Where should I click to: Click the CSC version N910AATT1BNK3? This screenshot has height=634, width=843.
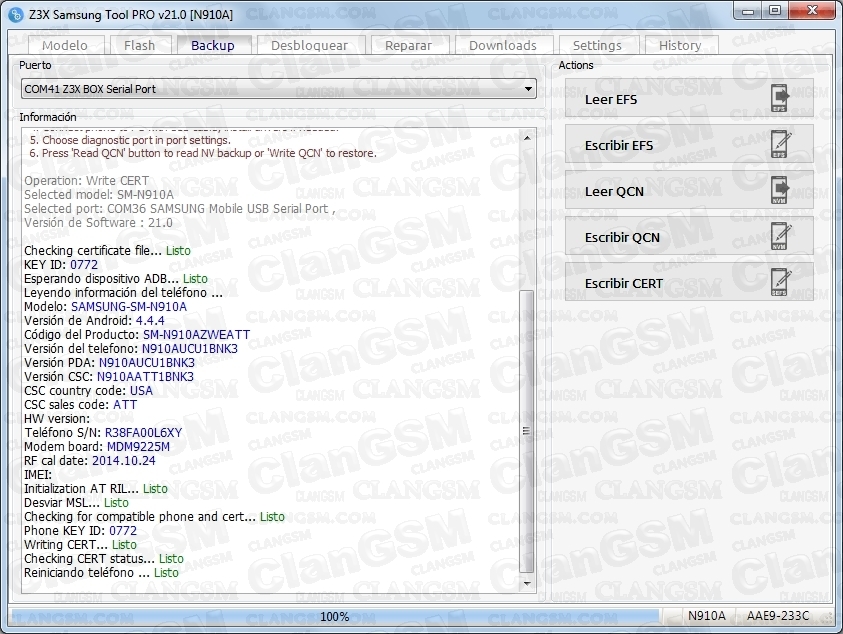click(145, 376)
